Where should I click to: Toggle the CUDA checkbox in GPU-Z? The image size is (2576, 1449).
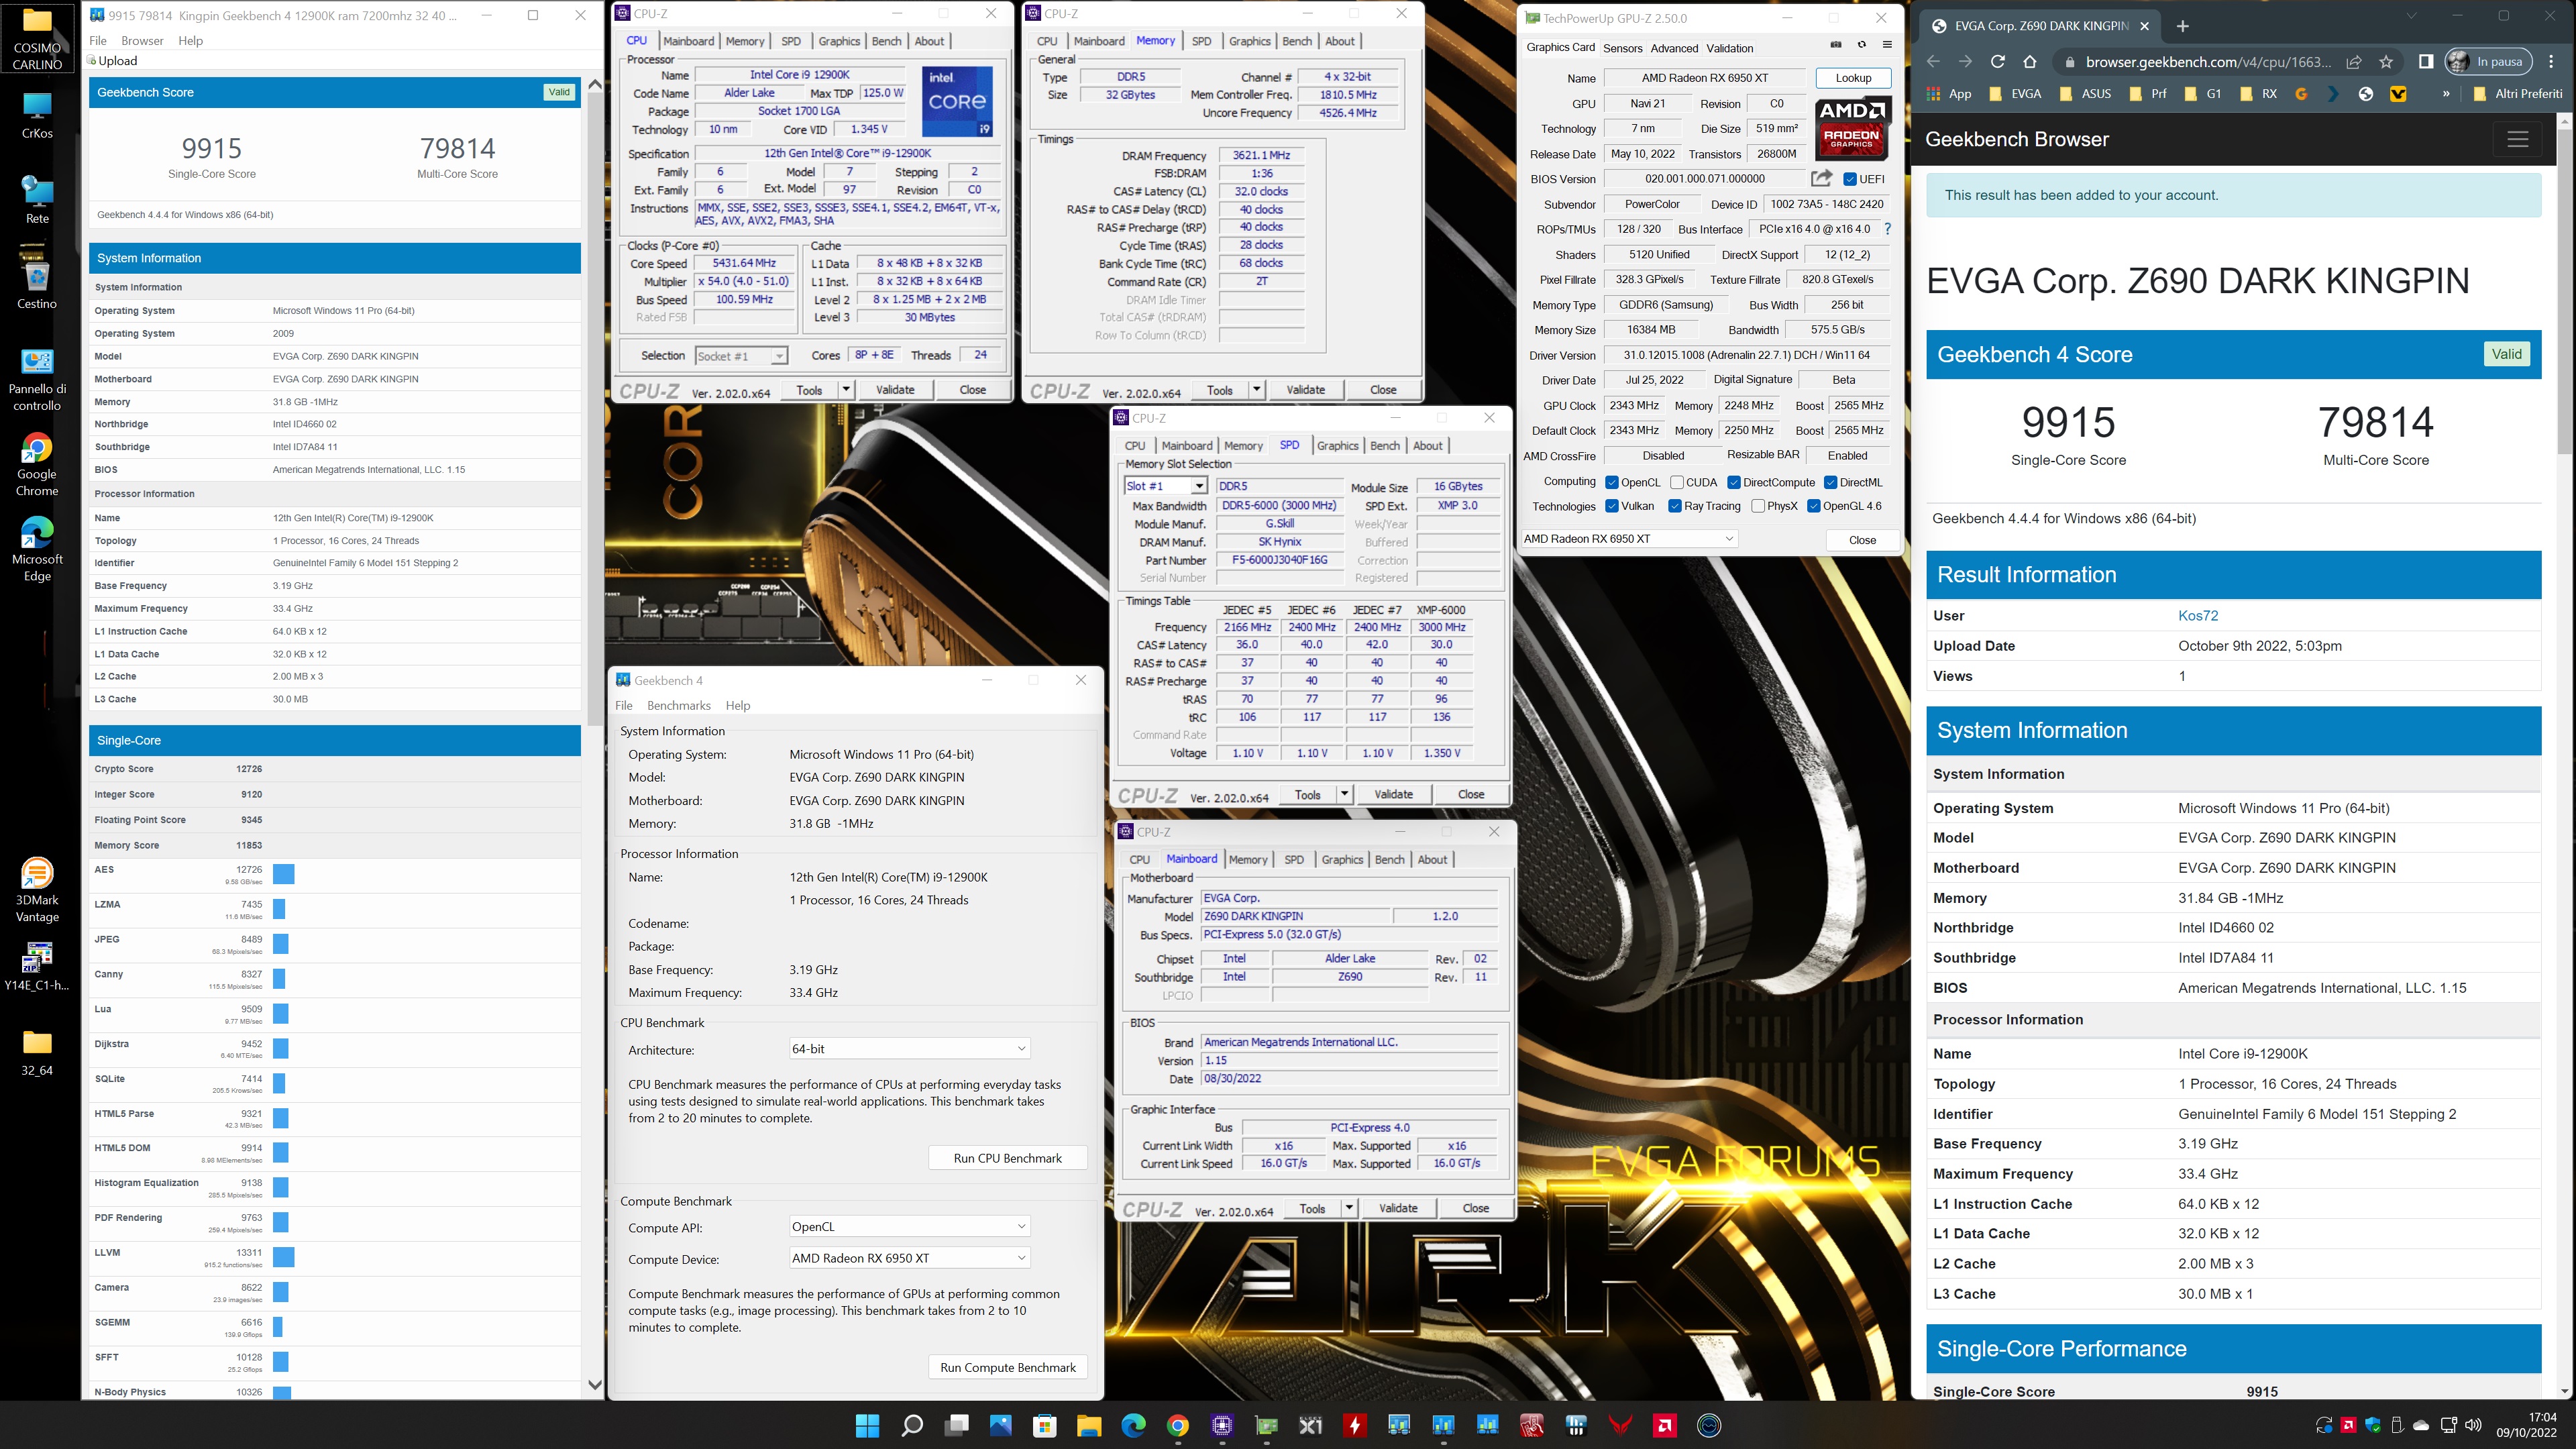coord(1677,482)
